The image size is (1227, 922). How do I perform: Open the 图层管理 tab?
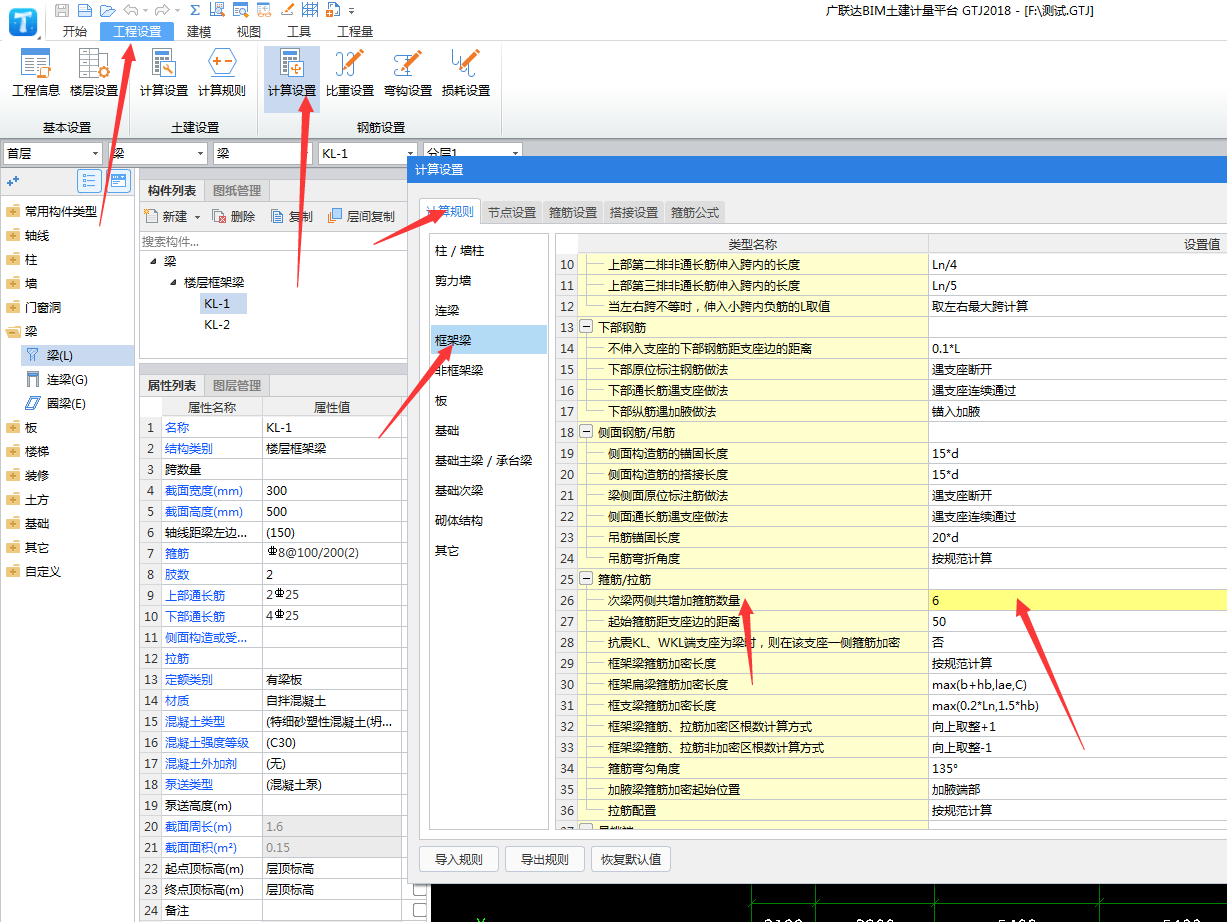click(x=237, y=385)
